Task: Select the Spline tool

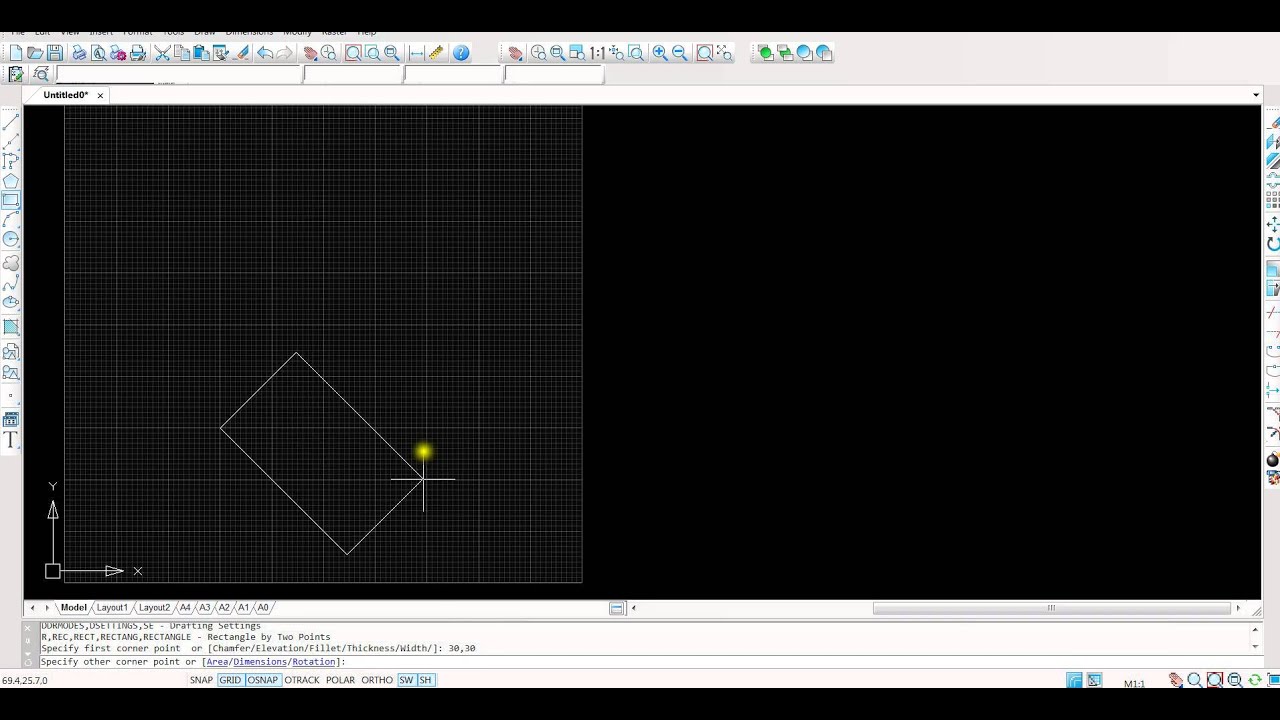Action: click(11, 284)
